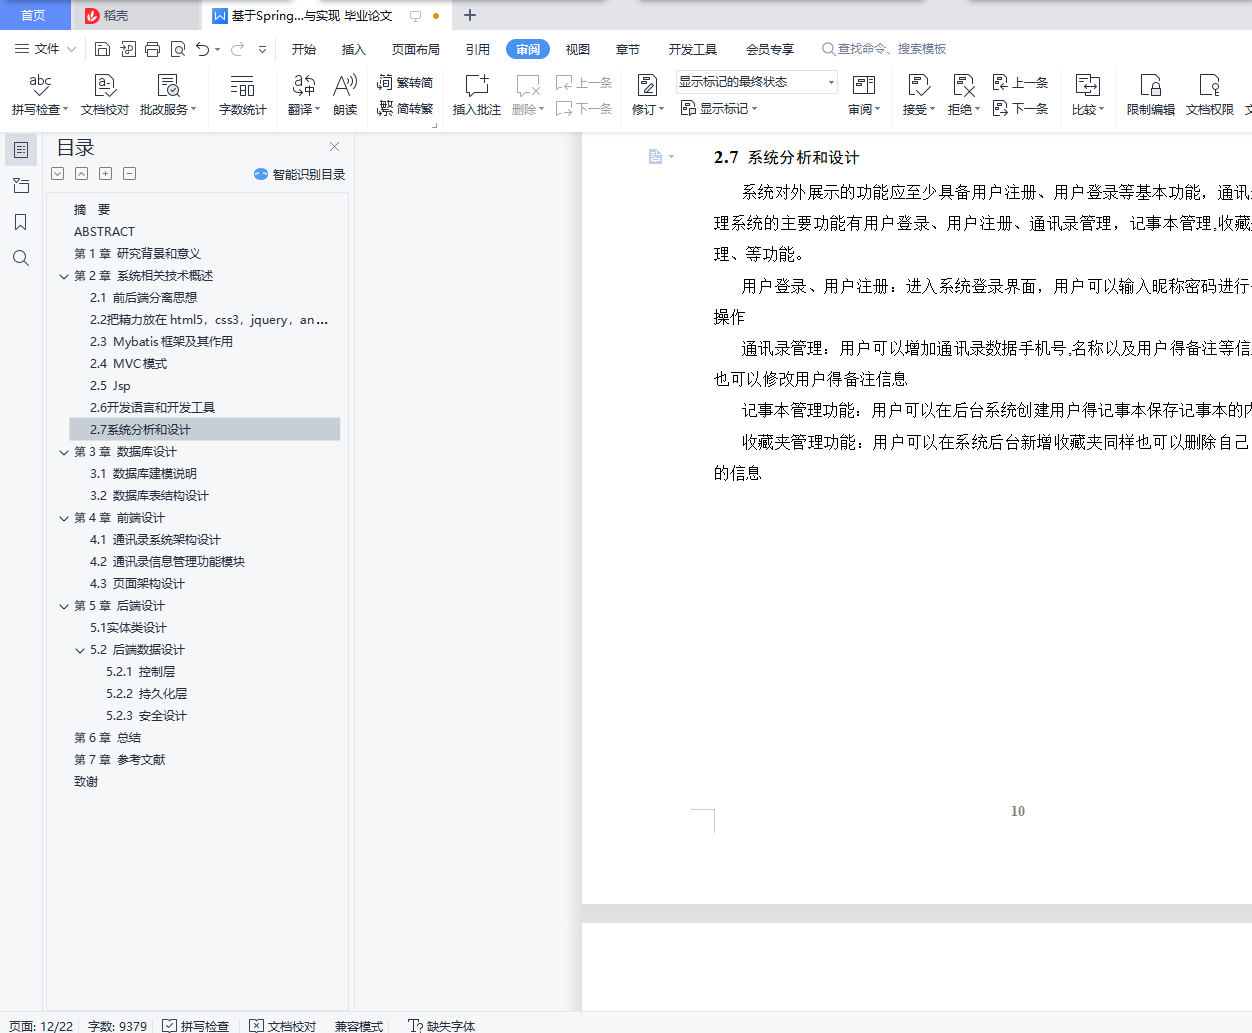
Task: Click the 字数: 9379 status entry
Action: tap(117, 1026)
